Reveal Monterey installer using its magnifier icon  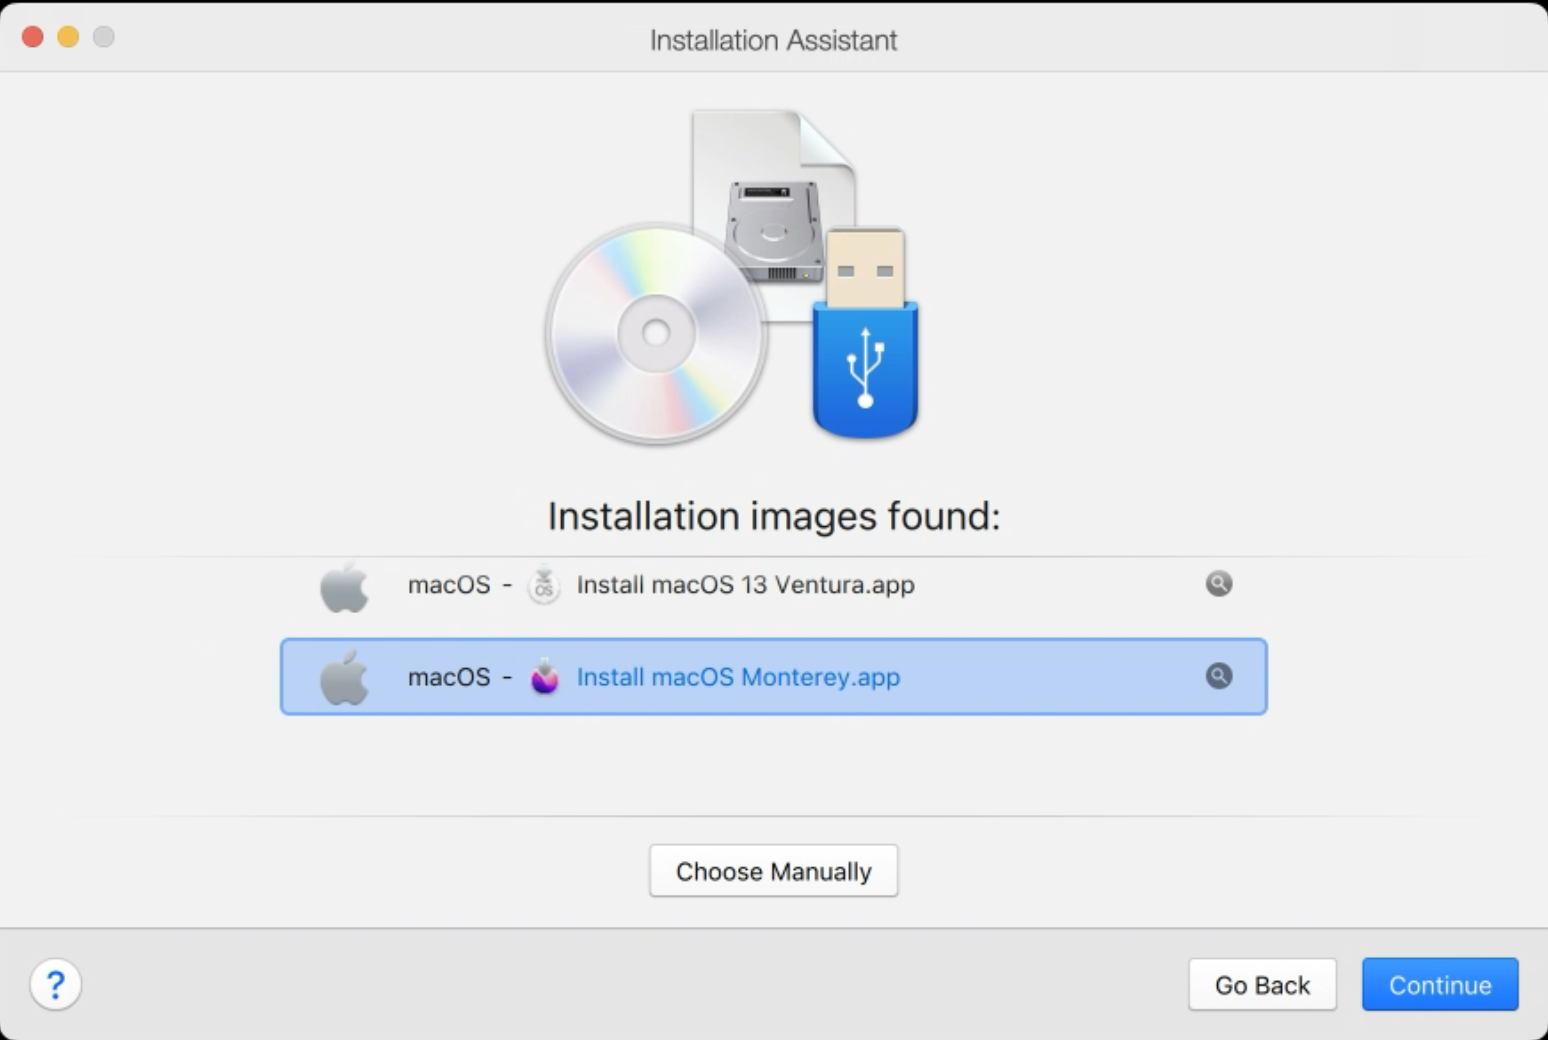(x=1218, y=676)
